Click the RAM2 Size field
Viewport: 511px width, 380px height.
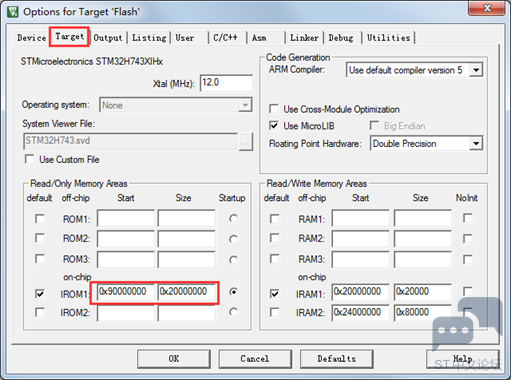pyautogui.click(x=423, y=239)
